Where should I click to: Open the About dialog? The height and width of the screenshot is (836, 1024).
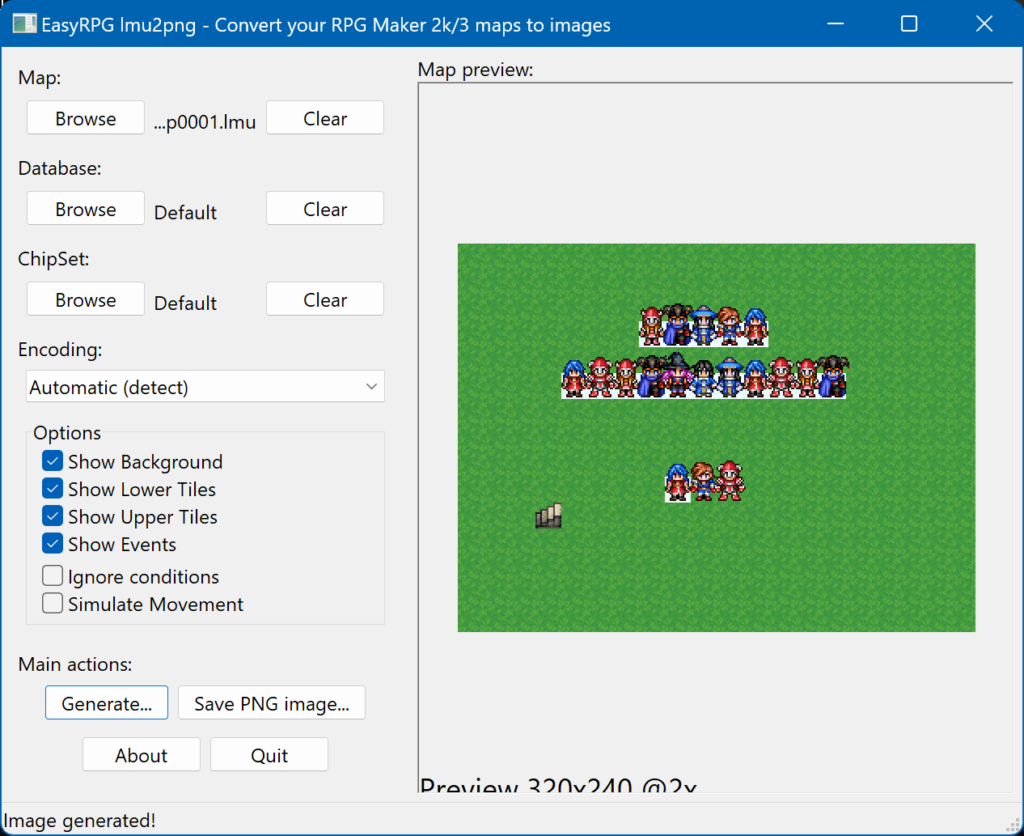point(141,754)
